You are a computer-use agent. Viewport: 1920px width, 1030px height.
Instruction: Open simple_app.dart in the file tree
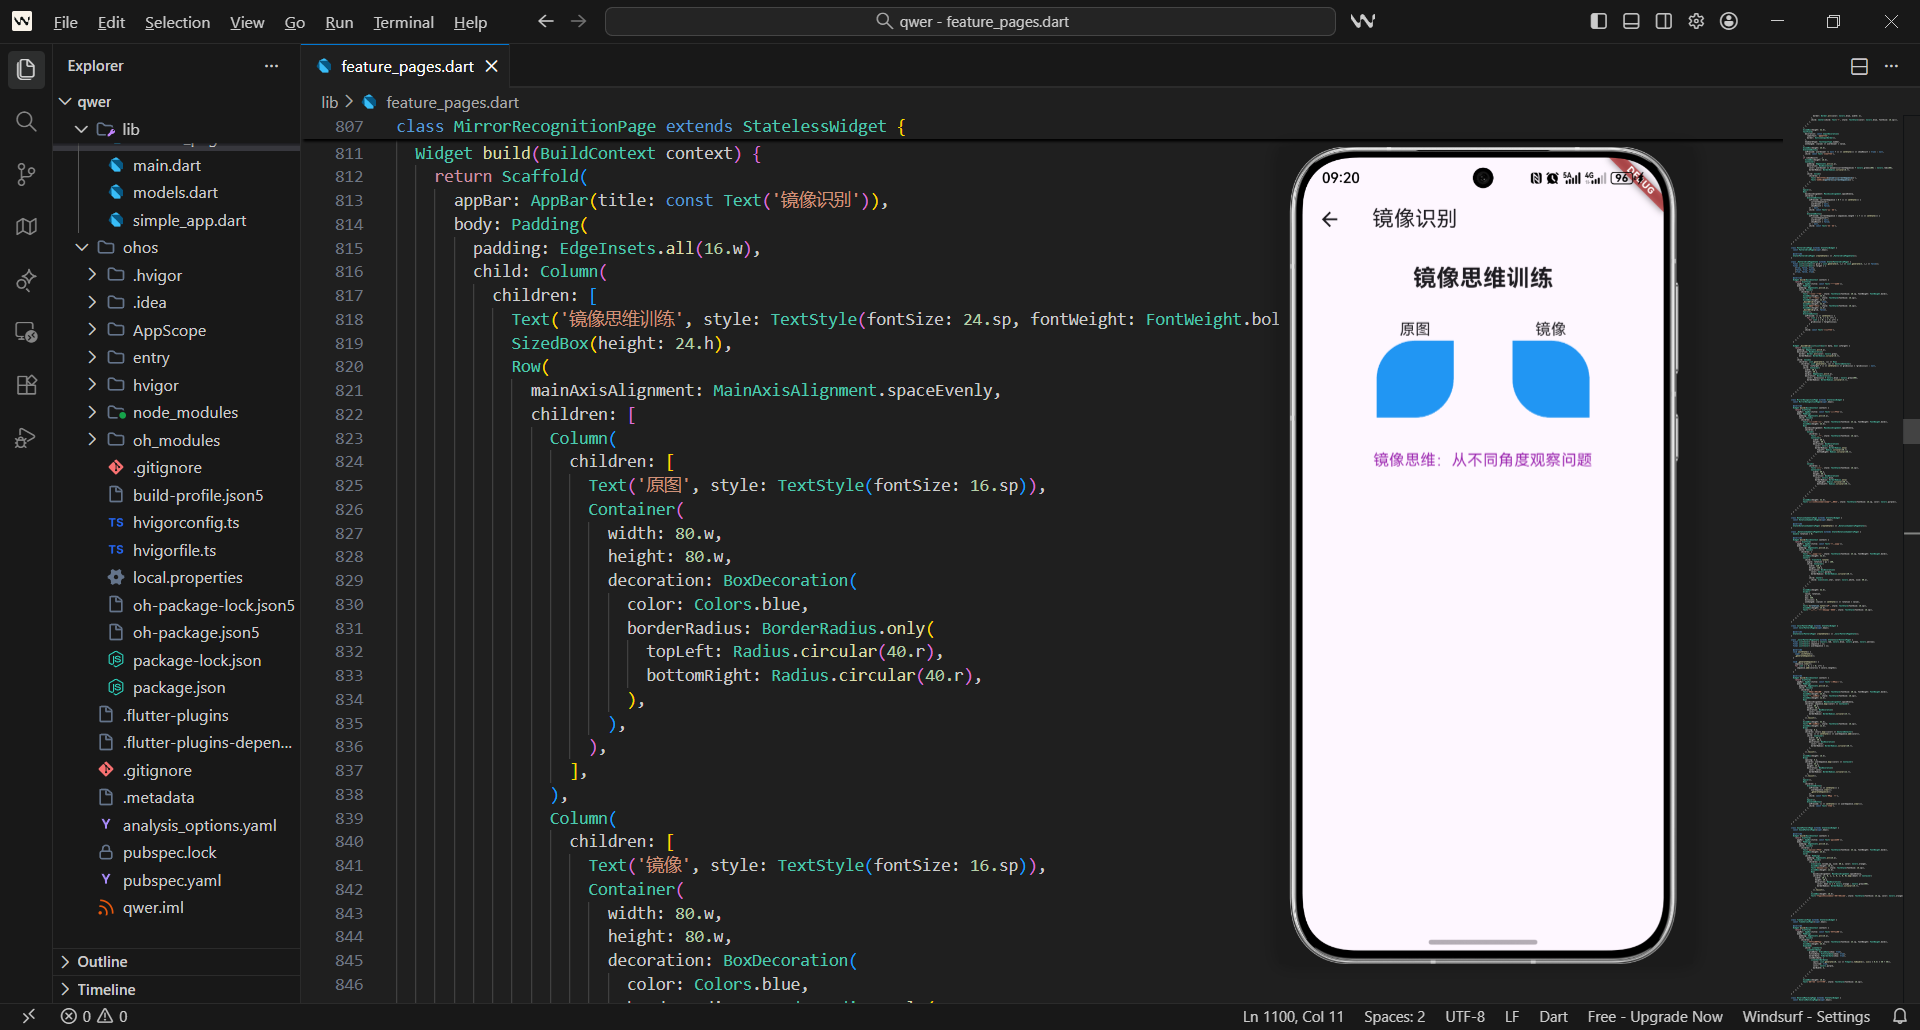point(189,220)
